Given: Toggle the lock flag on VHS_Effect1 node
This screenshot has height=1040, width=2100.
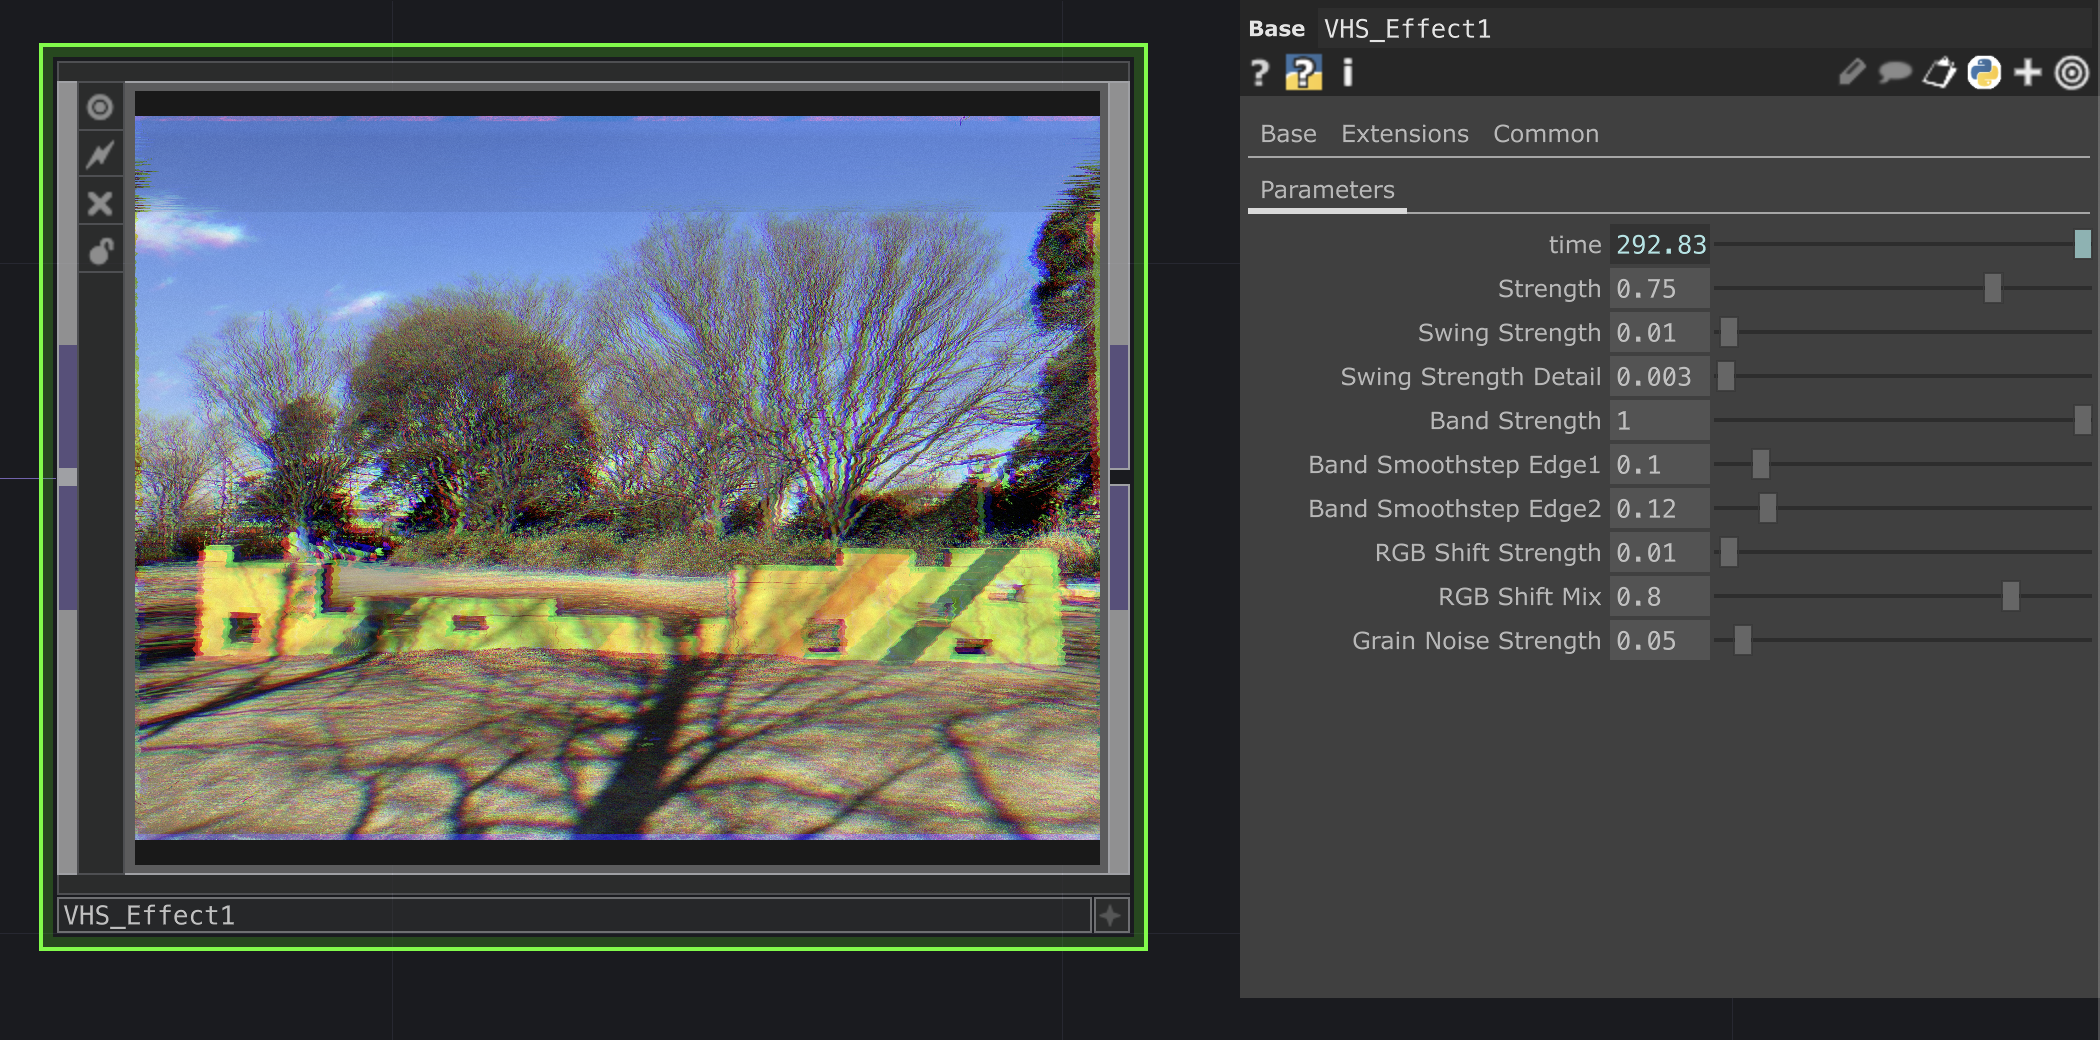Looking at the screenshot, I should coord(100,250).
